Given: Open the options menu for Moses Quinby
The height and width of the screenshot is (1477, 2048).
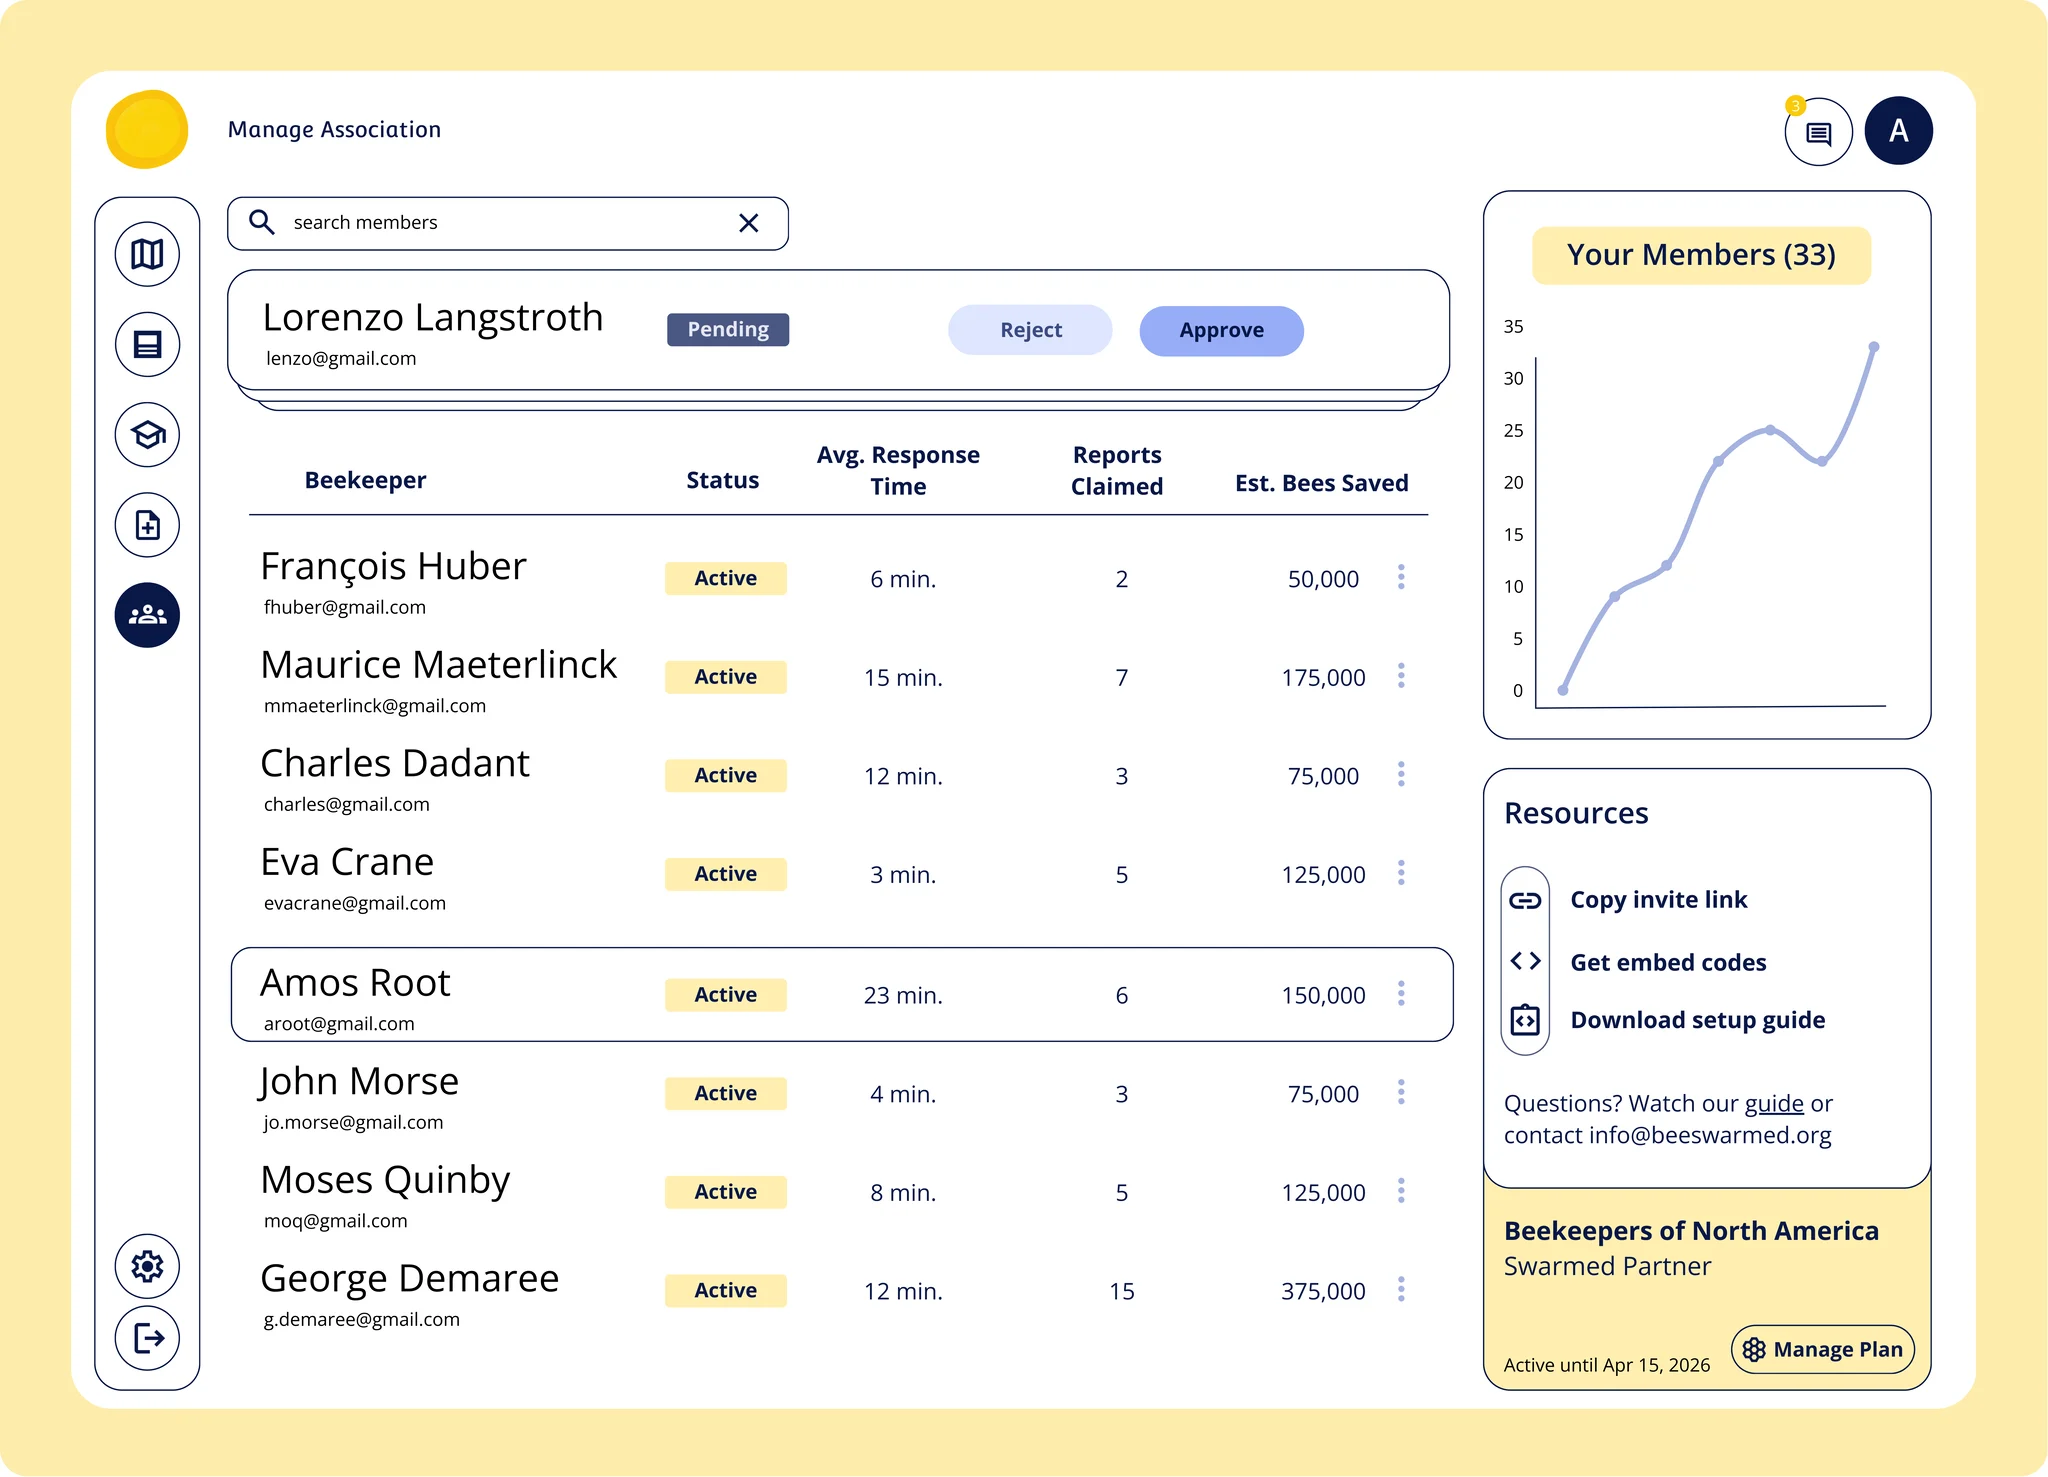Looking at the screenshot, I should [1402, 1191].
